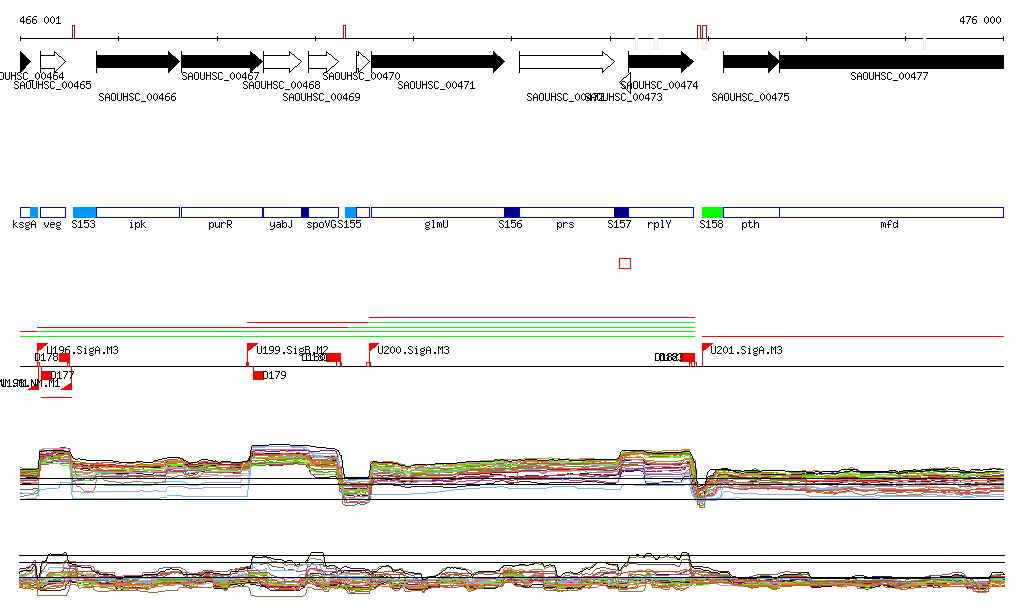Image resolution: width=1024 pixels, height=611 pixels.
Task: Click the dark blue S157 segment box
Action: [x=621, y=213]
